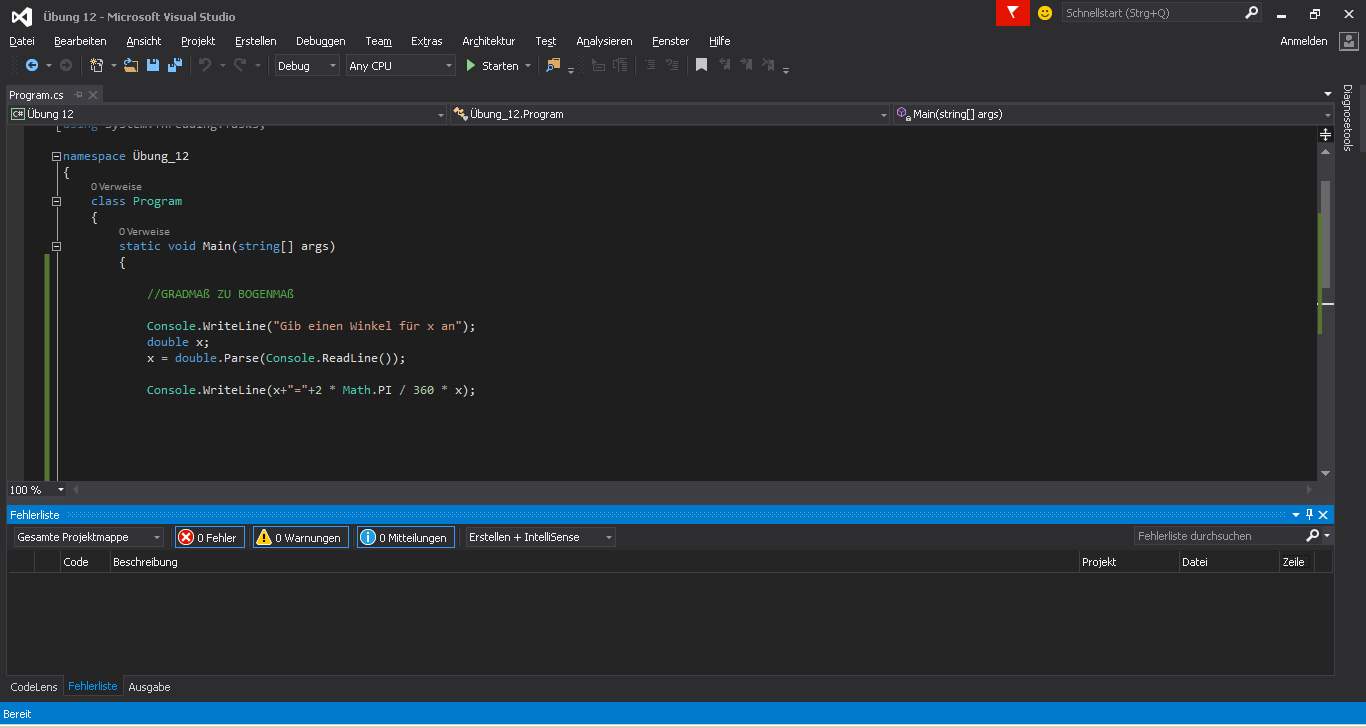Image resolution: width=1366 pixels, height=728 pixels.
Task: Collapse the Main method code block
Action: pyautogui.click(x=57, y=246)
